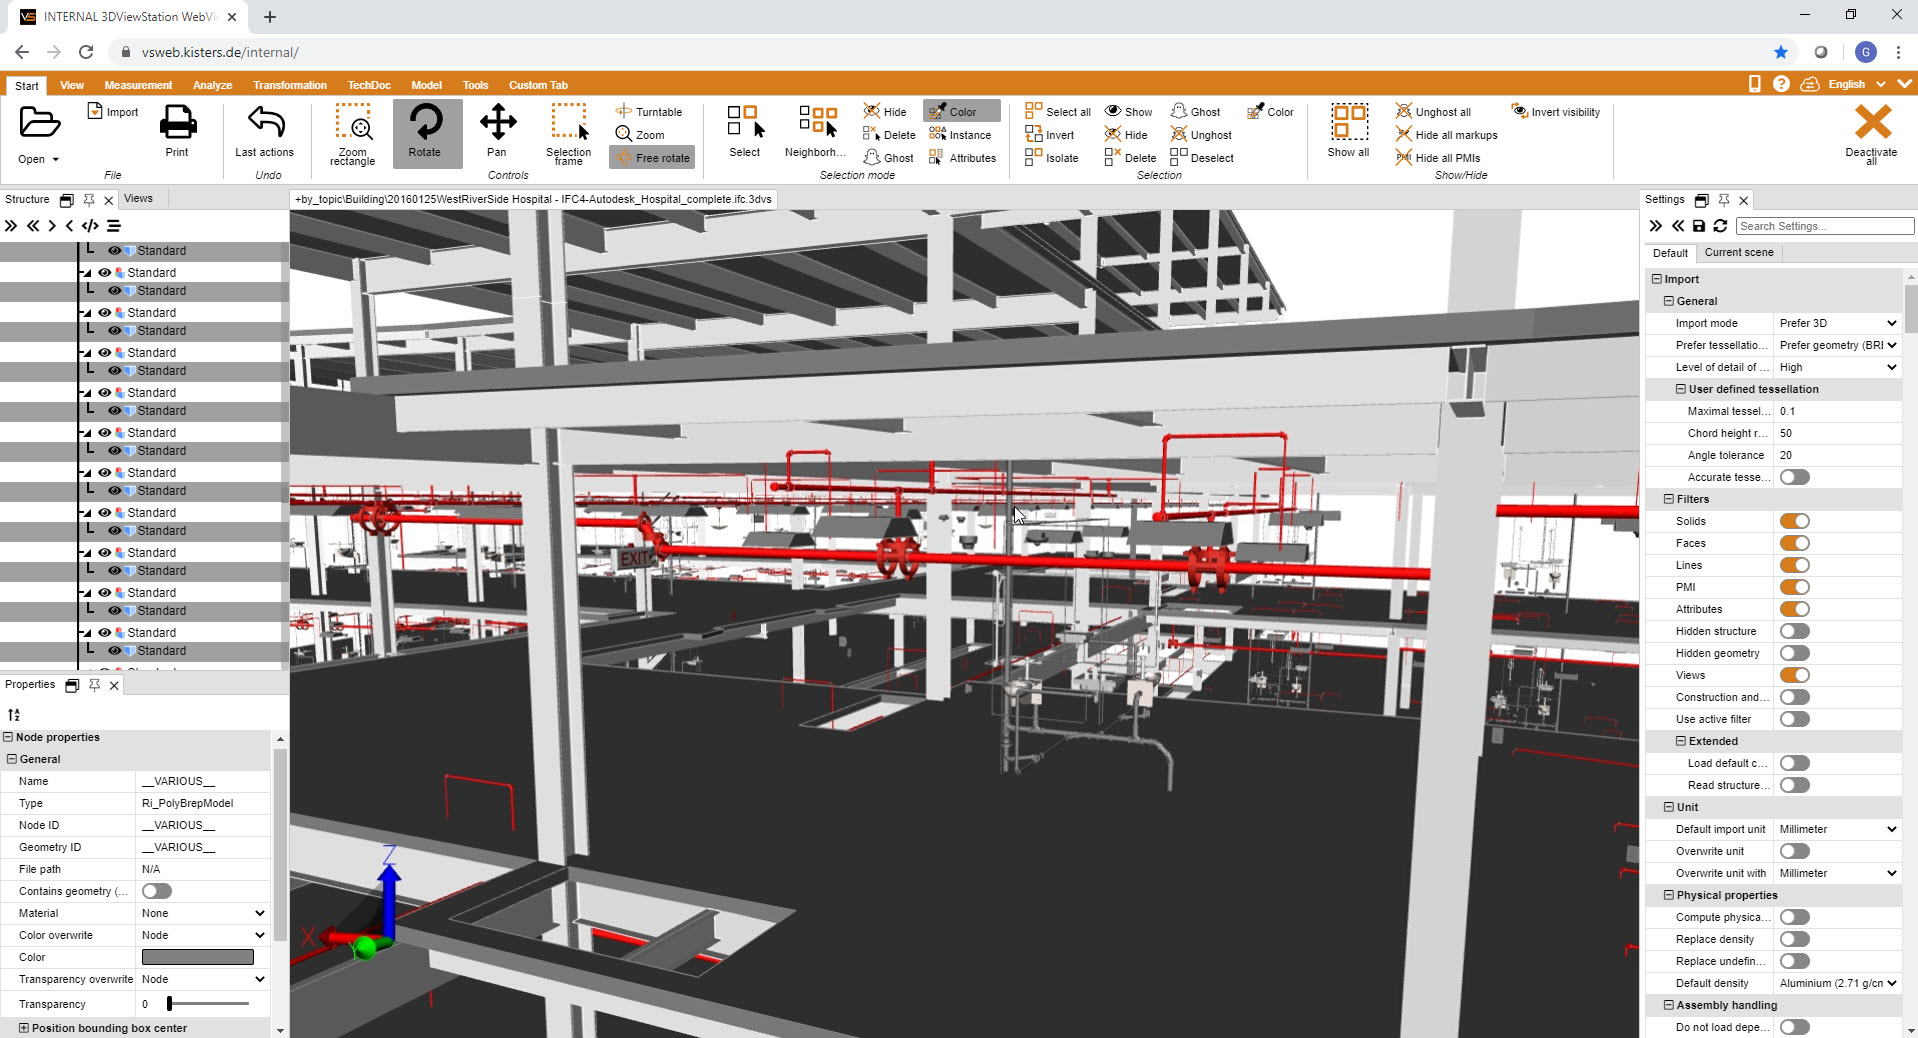Save settings with the disk icon

[1699, 226]
